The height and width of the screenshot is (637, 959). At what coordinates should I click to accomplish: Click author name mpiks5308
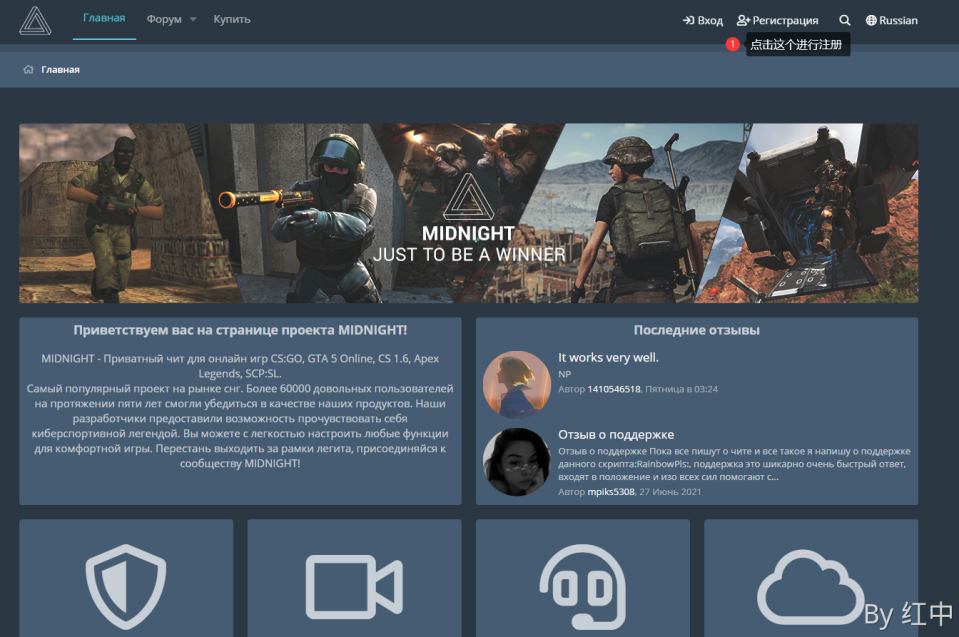(610, 492)
